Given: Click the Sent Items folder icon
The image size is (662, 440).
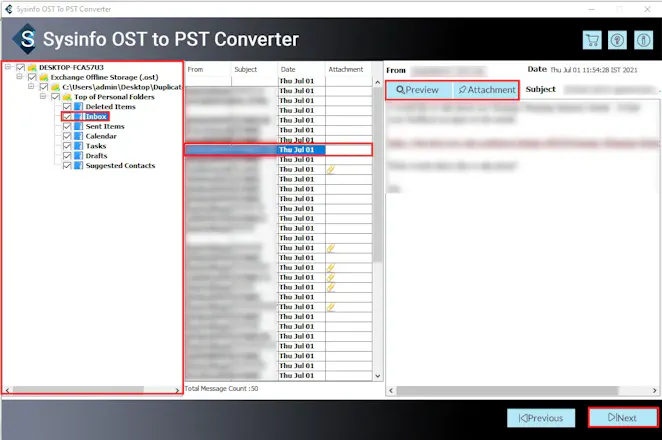Looking at the screenshot, I should pyautogui.click(x=79, y=126).
